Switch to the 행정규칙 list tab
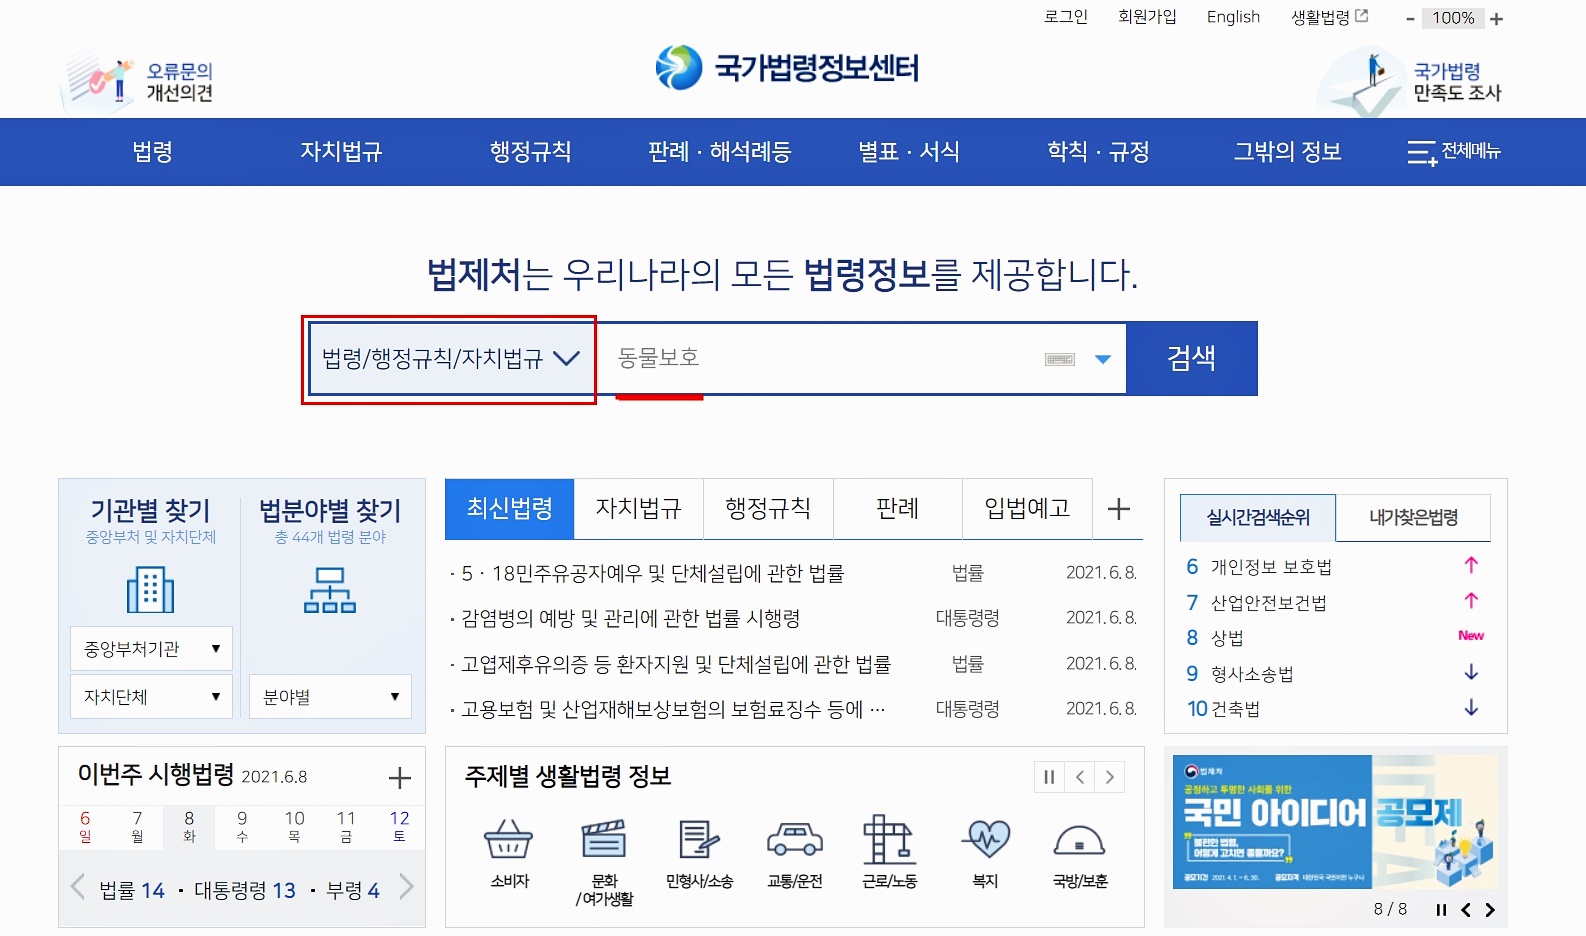This screenshot has width=1586, height=936. coord(768,509)
